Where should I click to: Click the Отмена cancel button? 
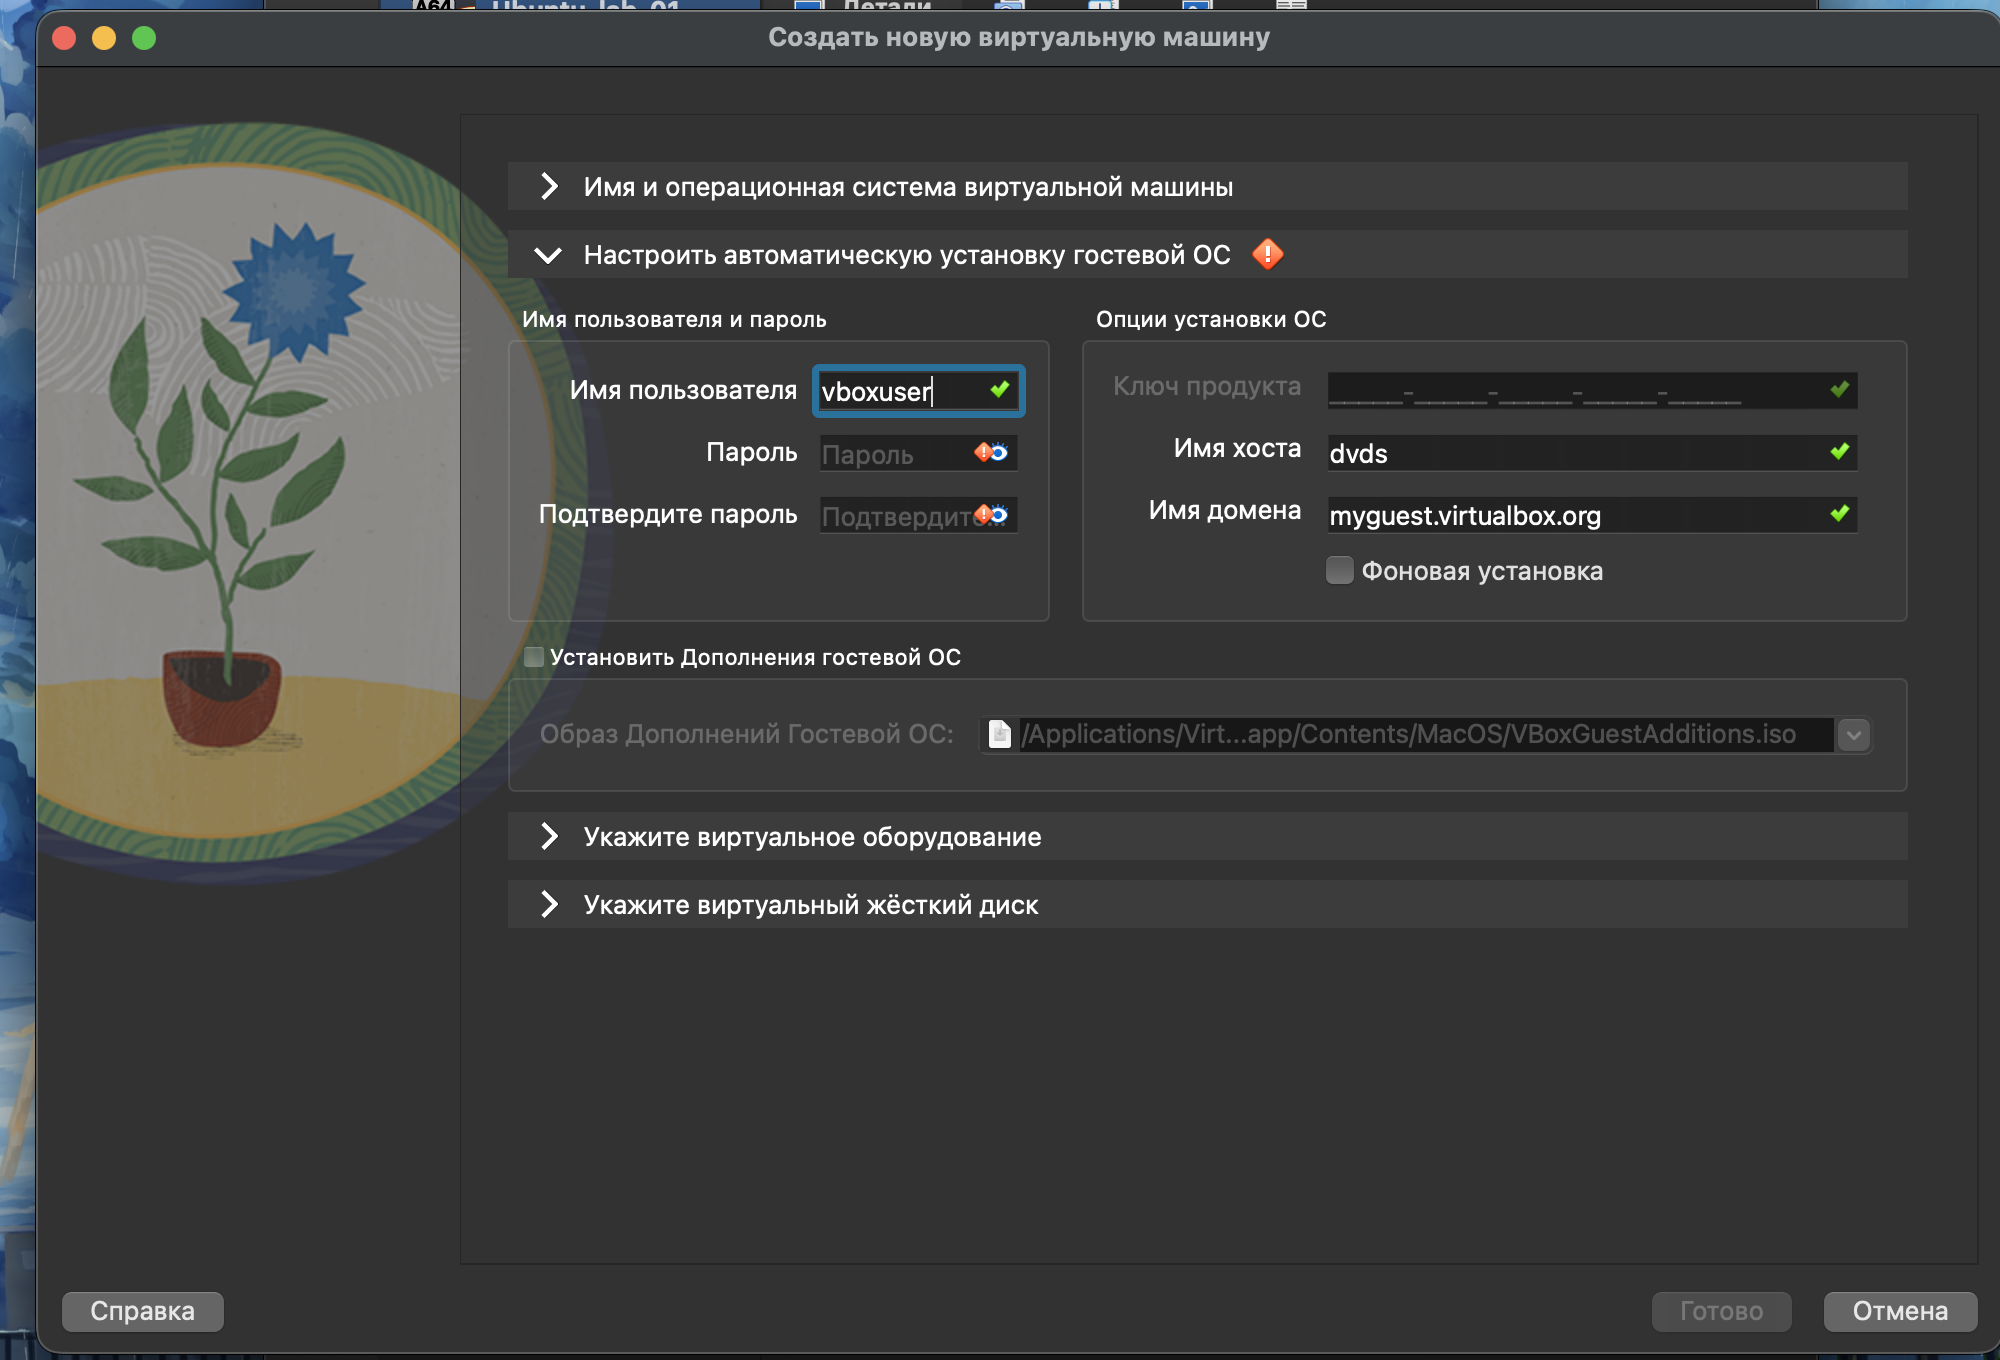1900,1311
